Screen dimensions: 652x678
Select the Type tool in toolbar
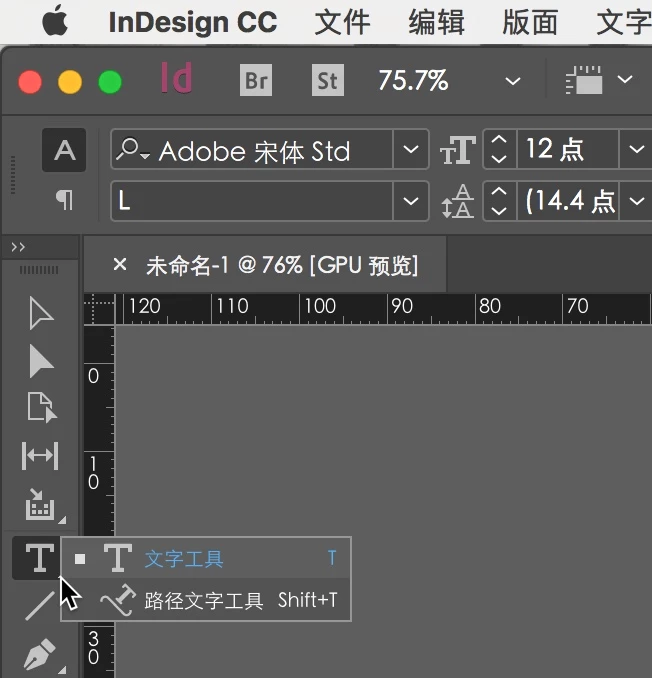click(x=38, y=558)
